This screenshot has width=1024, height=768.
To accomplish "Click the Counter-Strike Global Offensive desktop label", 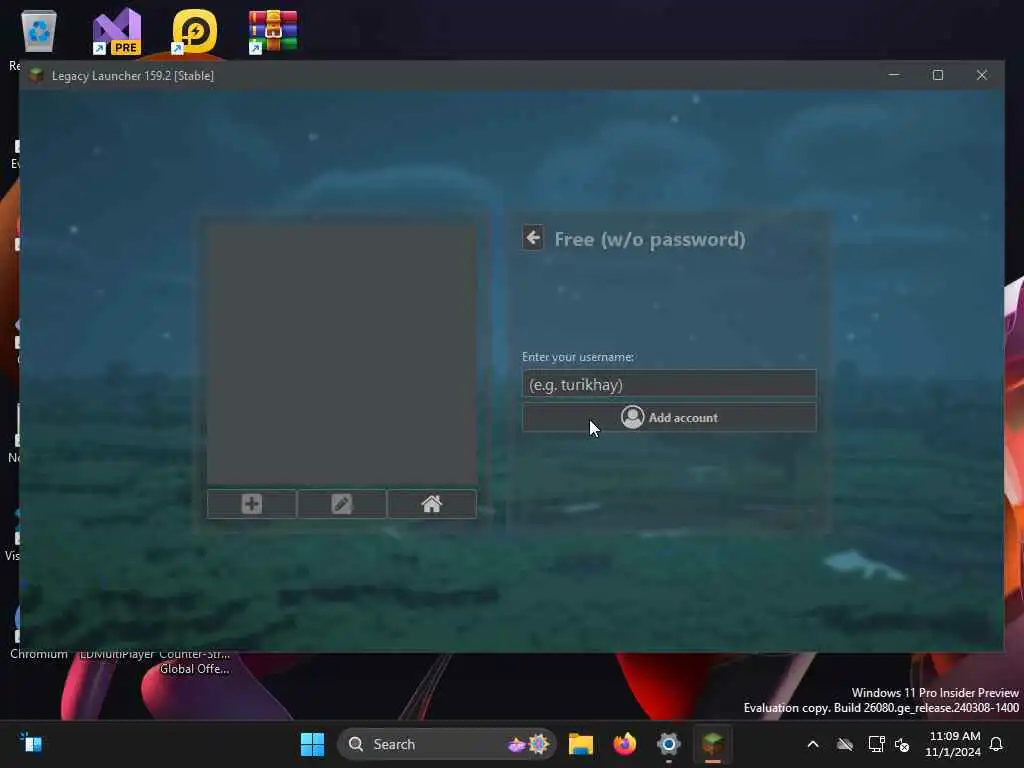I will (195, 661).
